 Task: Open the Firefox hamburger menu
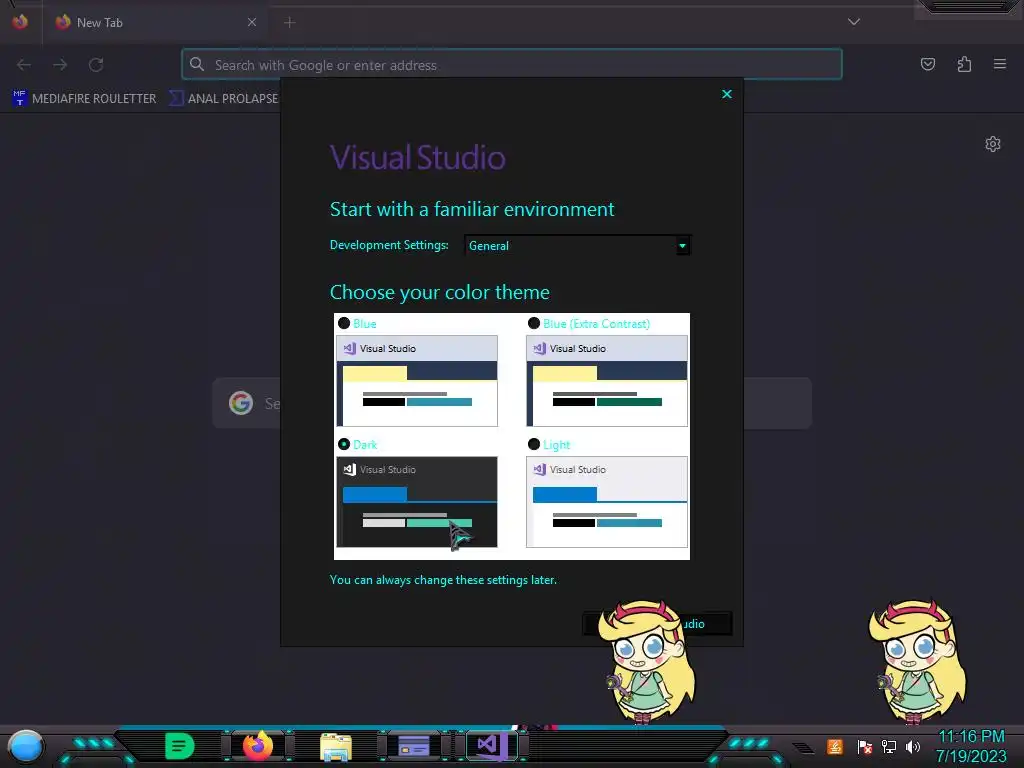coord(1000,64)
